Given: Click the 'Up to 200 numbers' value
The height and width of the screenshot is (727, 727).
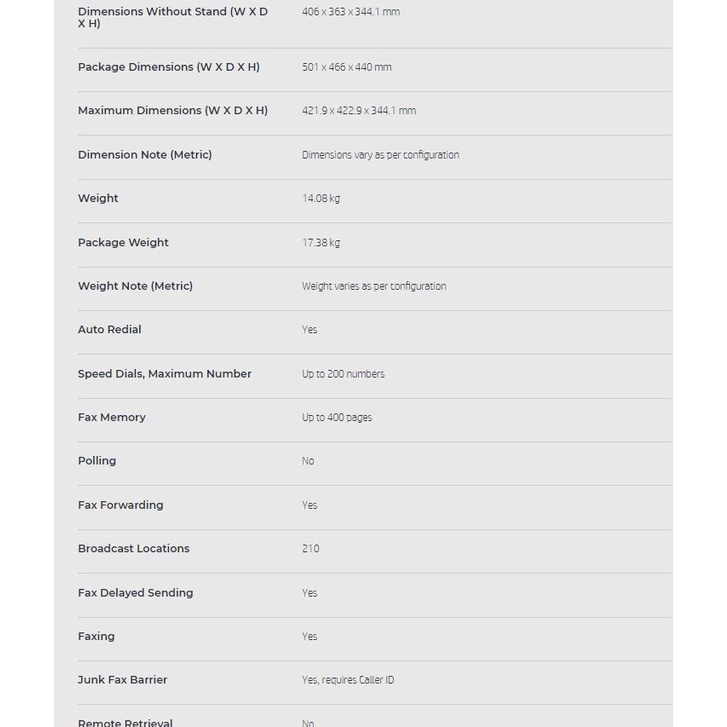Looking at the screenshot, I should pyautogui.click(x=343, y=374).
